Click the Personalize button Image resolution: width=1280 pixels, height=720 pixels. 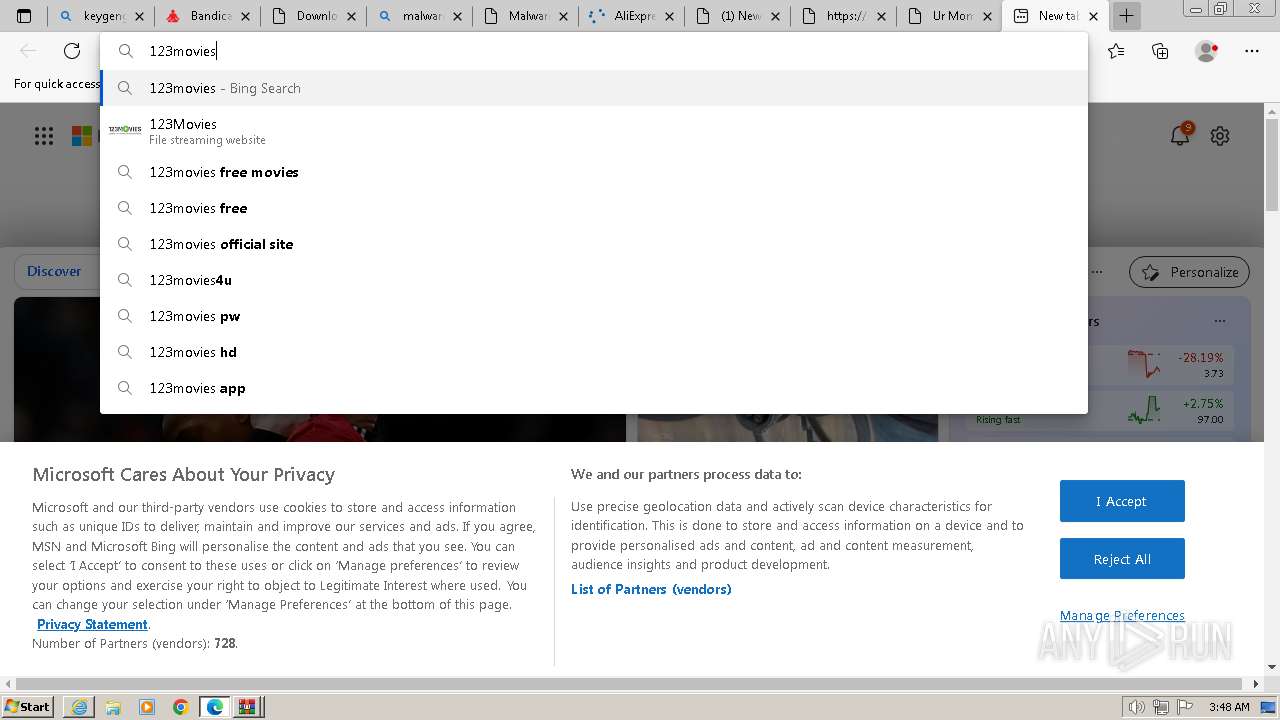(x=1190, y=272)
